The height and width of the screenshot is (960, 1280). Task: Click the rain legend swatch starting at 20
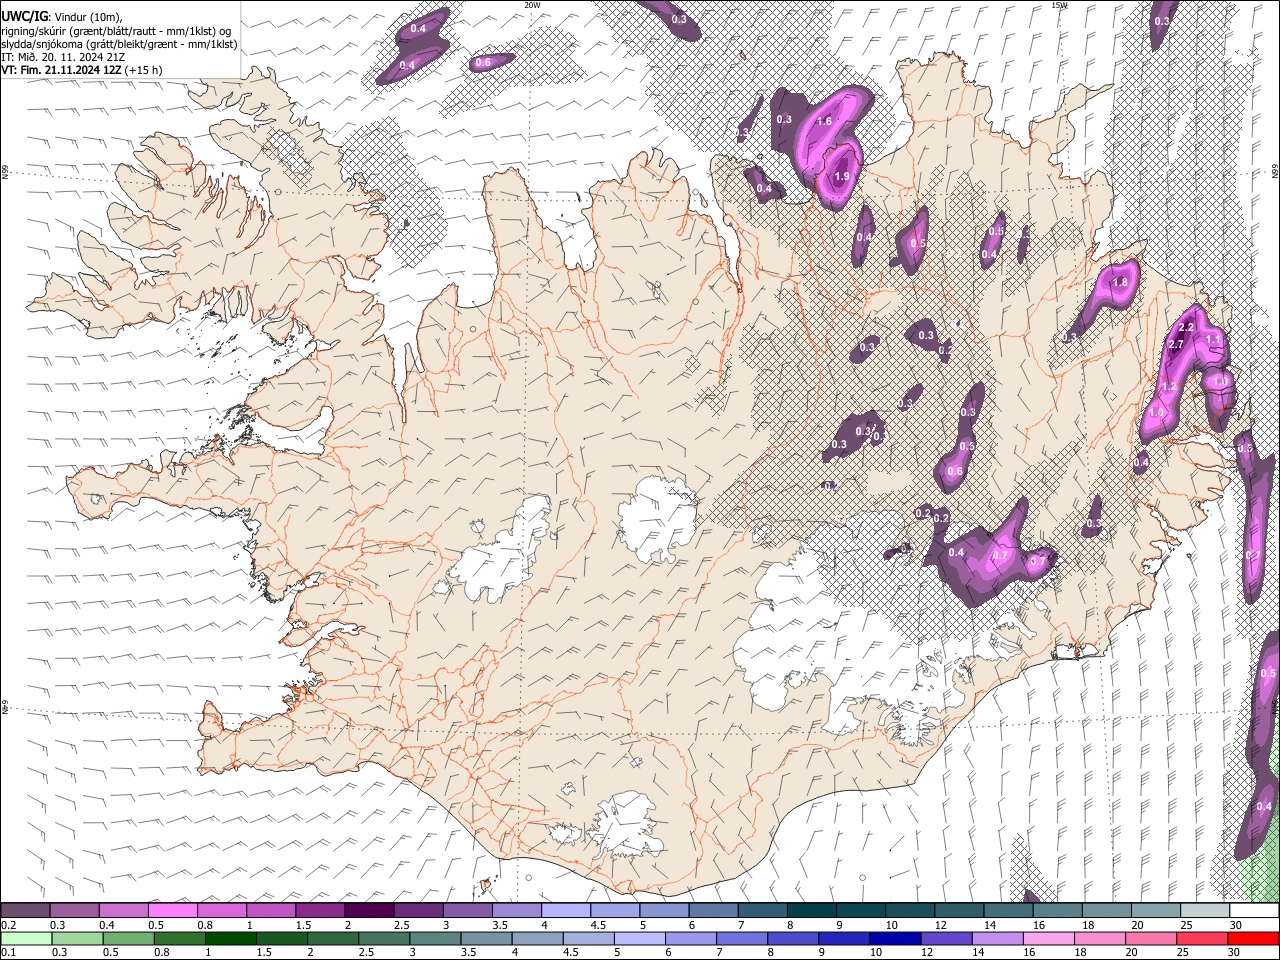tap(1150, 938)
